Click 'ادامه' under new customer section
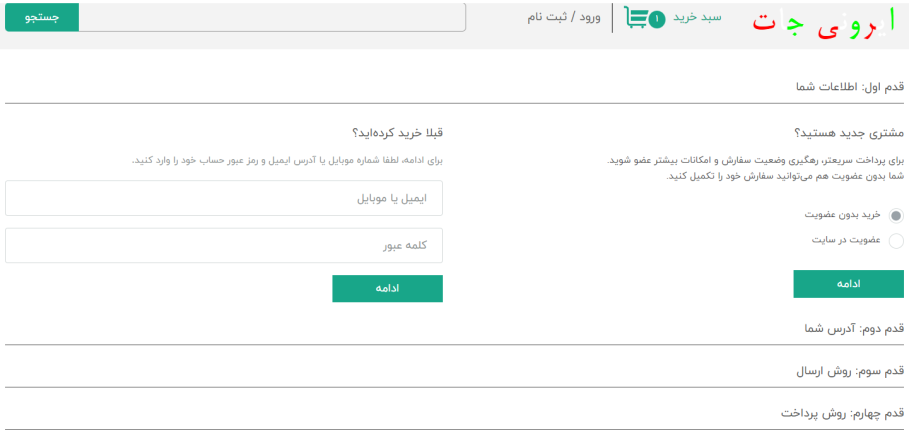 (849, 284)
